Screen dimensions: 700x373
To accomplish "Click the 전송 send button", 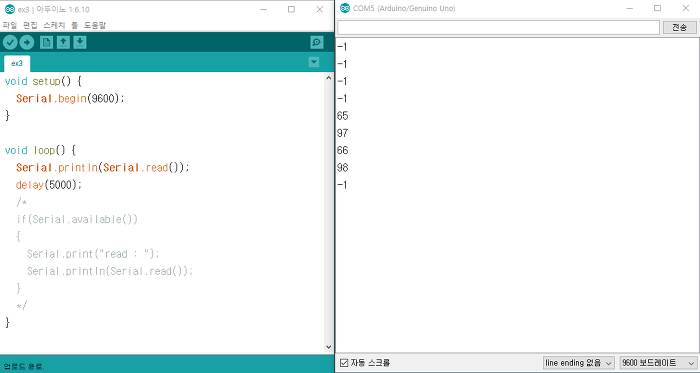I will click(x=679, y=27).
